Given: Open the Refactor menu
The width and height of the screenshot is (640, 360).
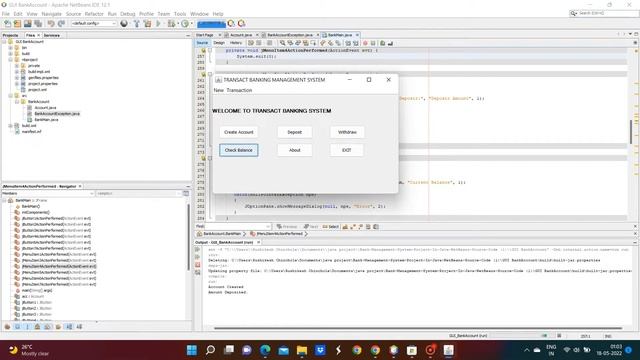Looking at the screenshot, I should [x=94, y=14].
